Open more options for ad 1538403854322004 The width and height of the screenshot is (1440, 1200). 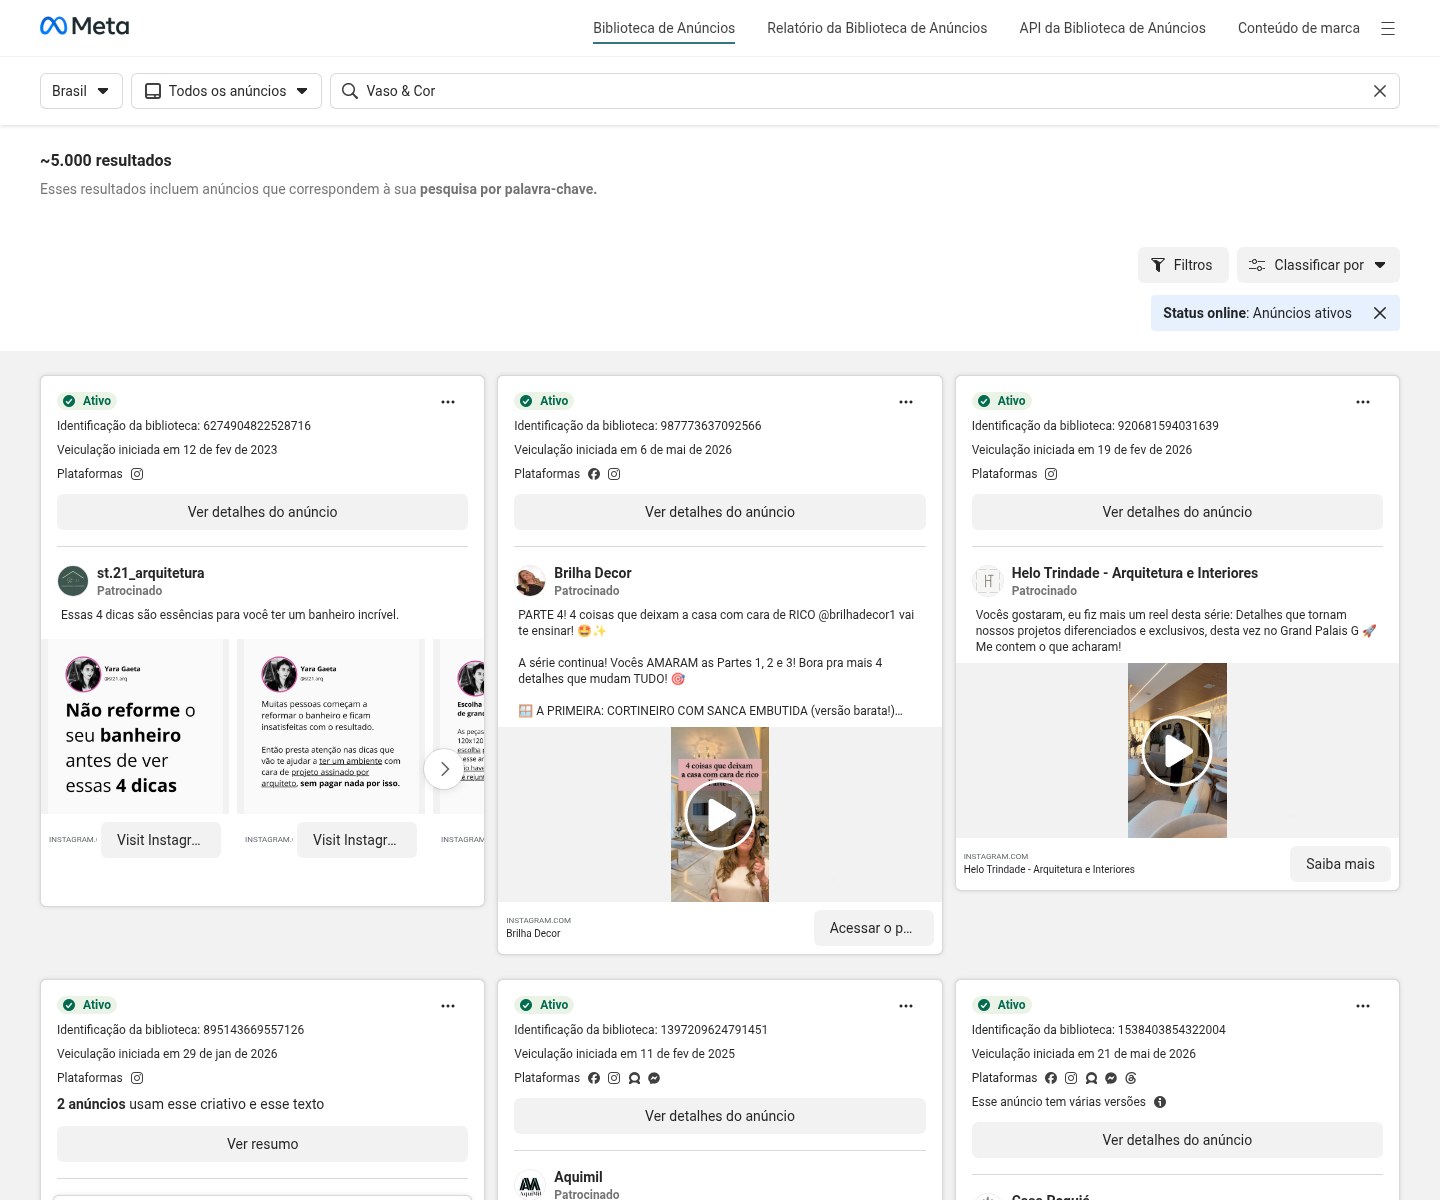(x=1363, y=1006)
